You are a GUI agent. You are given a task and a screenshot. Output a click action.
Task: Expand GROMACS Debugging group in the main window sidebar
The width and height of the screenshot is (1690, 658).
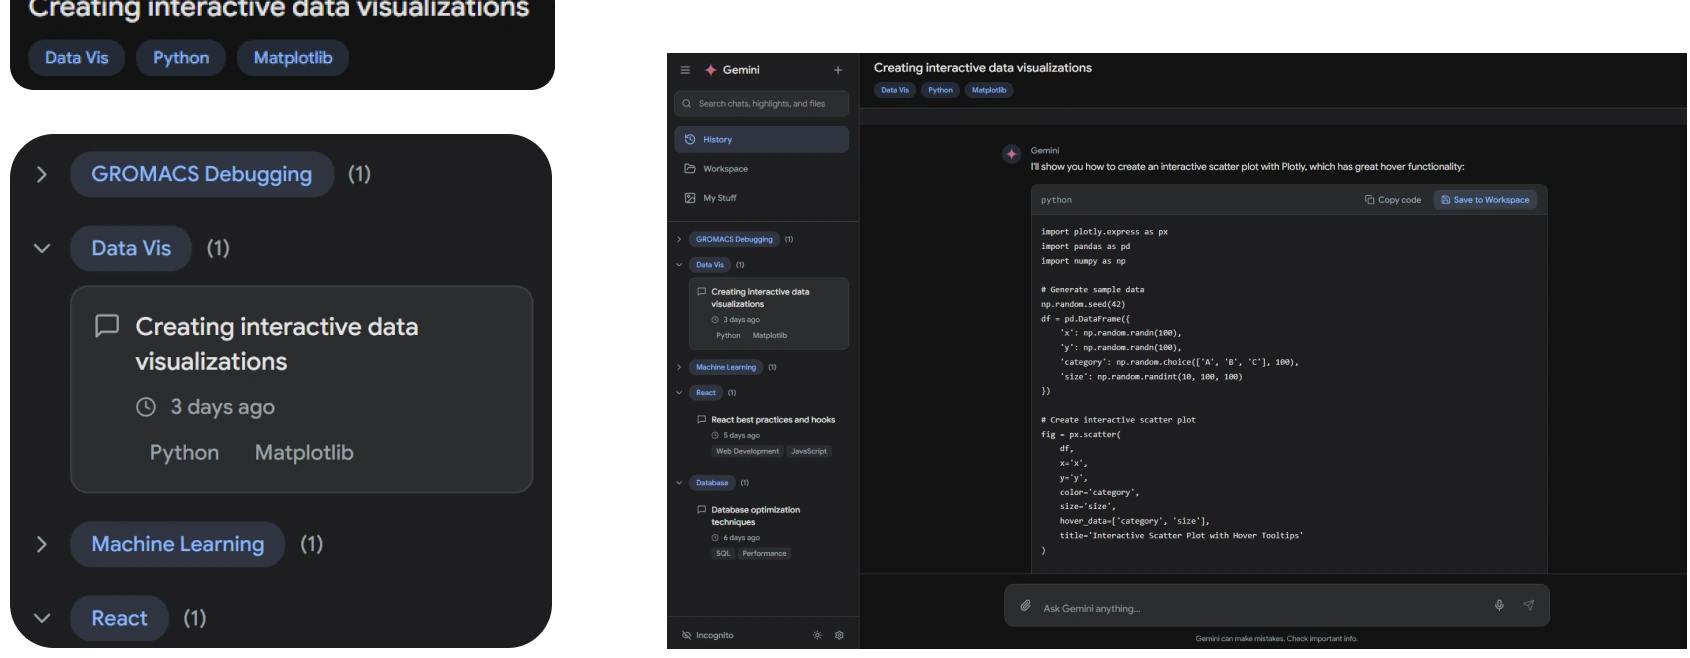pos(679,239)
